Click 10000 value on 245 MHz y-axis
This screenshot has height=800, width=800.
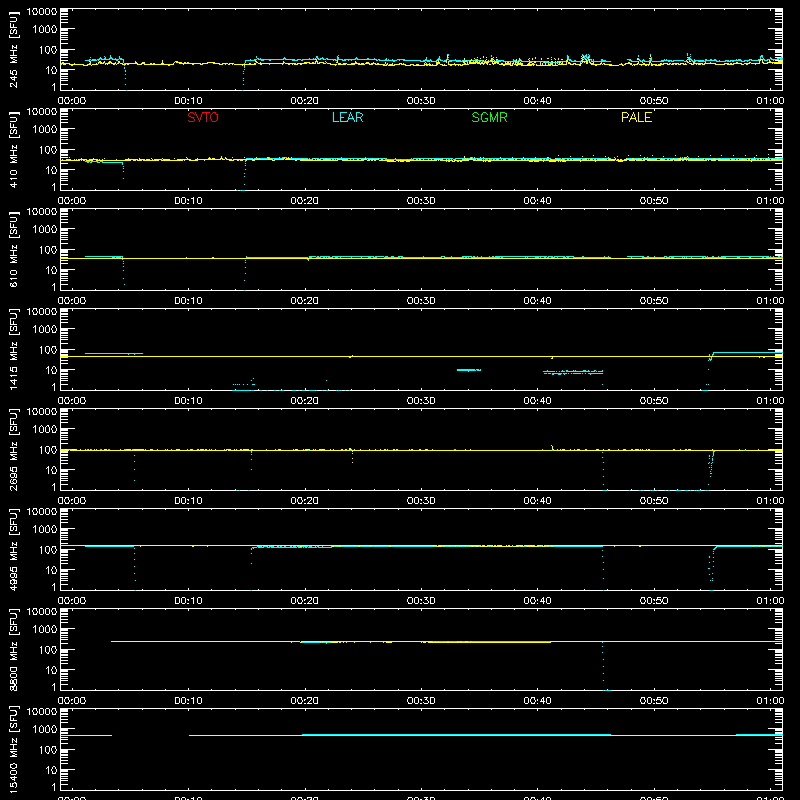click(42, 12)
